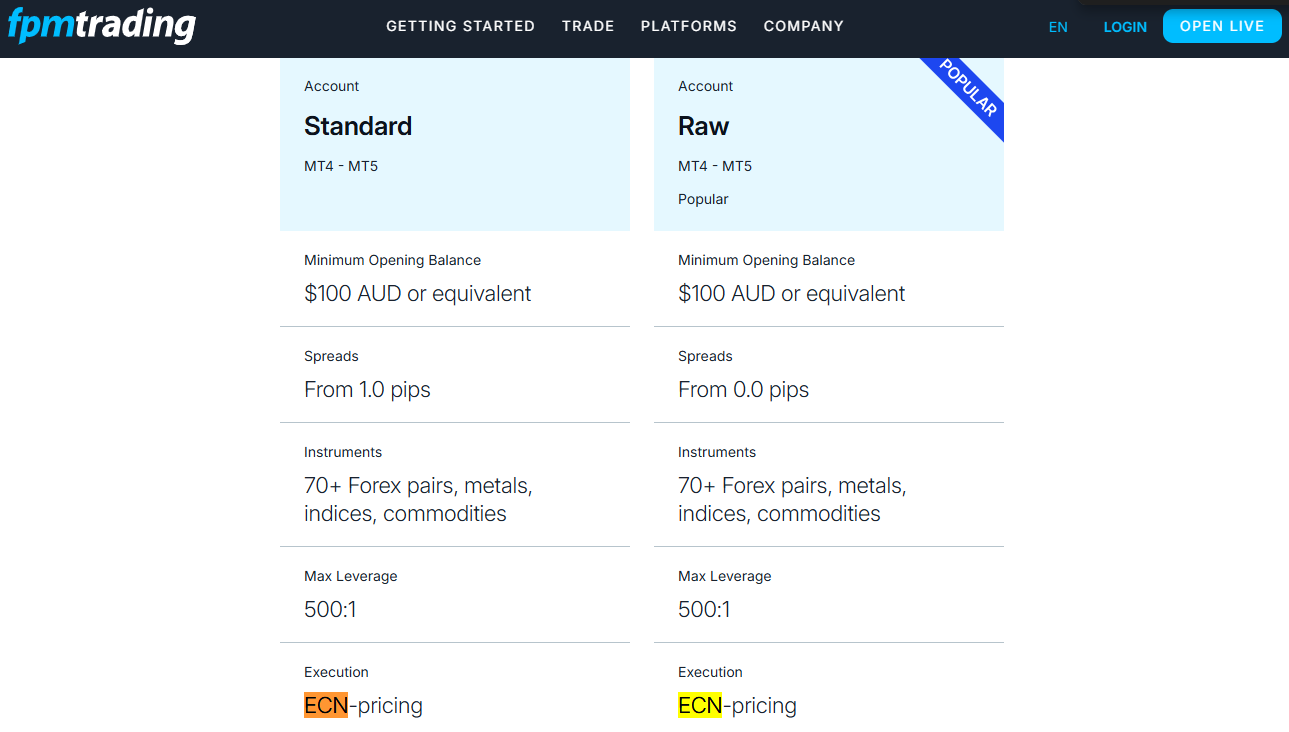Expand the EN language selector
This screenshot has width=1289, height=732.
pos(1058,27)
